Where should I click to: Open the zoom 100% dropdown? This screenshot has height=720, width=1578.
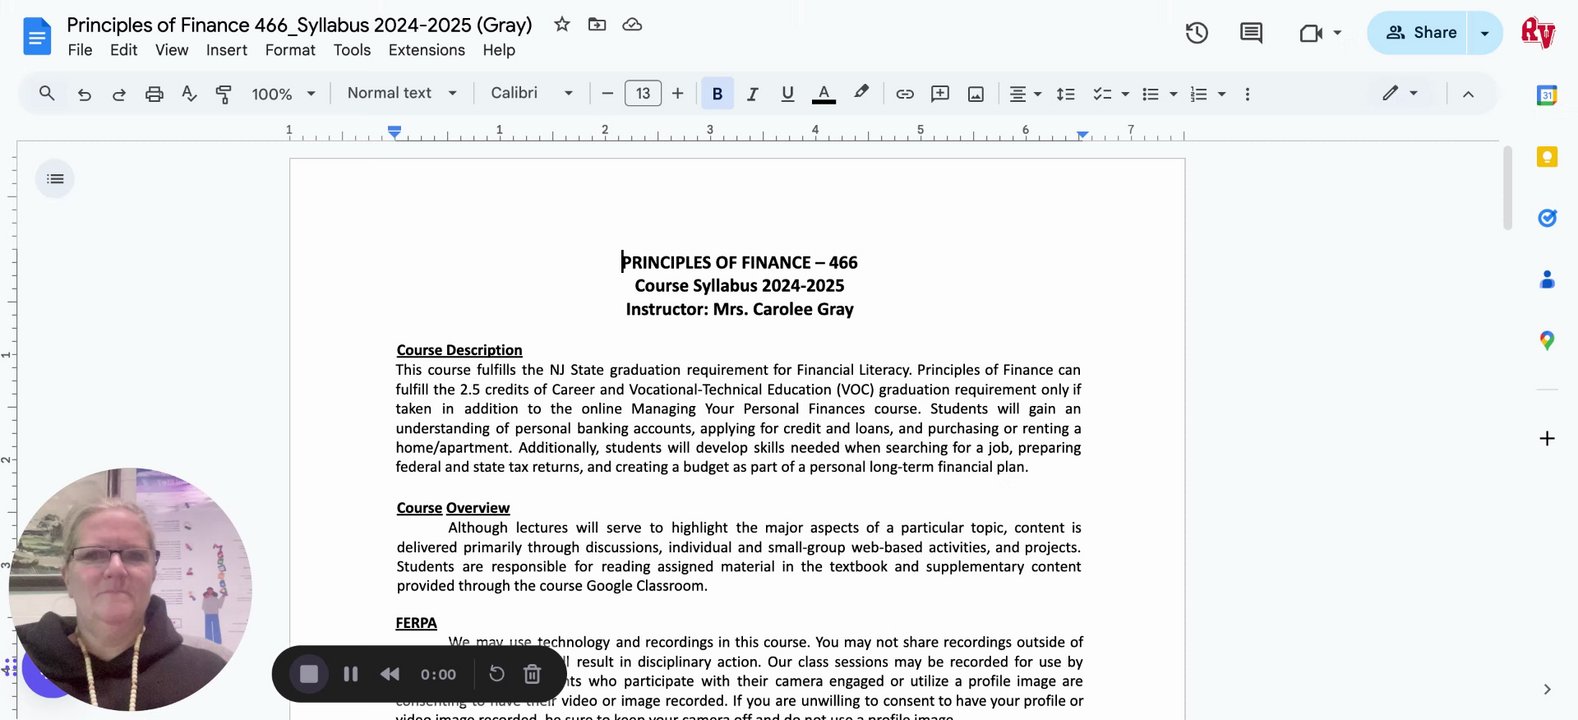tap(284, 94)
